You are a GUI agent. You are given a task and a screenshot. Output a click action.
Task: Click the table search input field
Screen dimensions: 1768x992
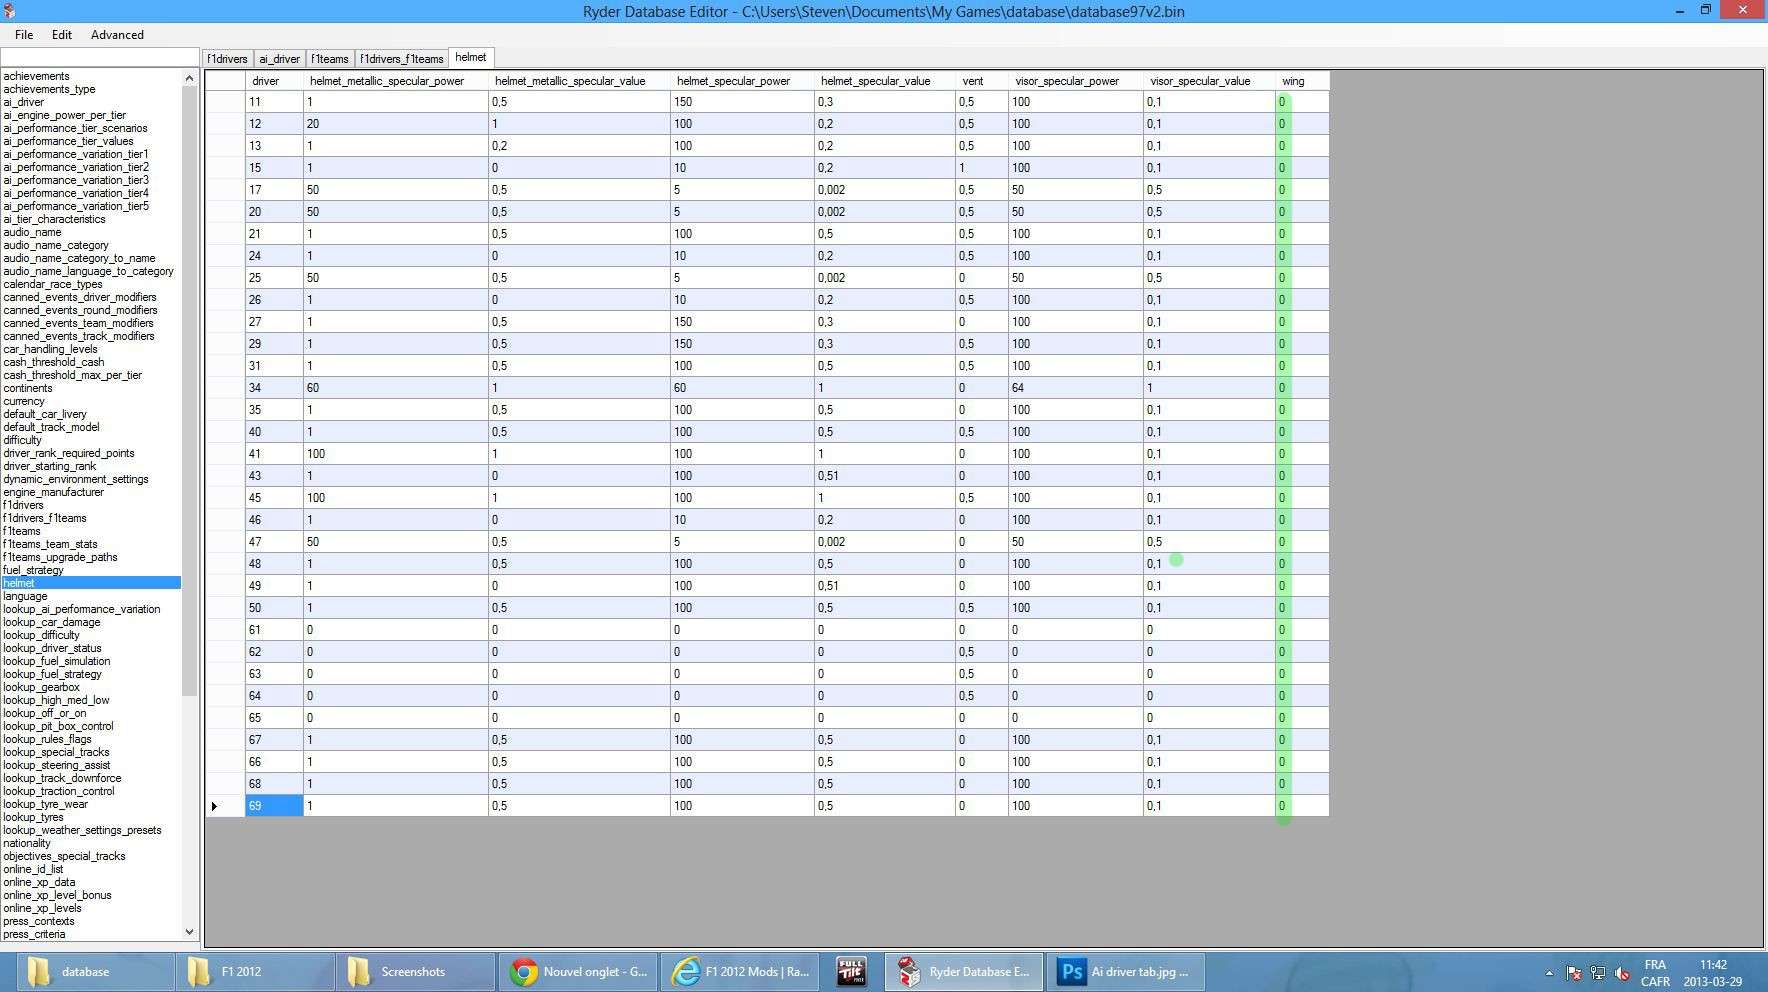coord(100,57)
